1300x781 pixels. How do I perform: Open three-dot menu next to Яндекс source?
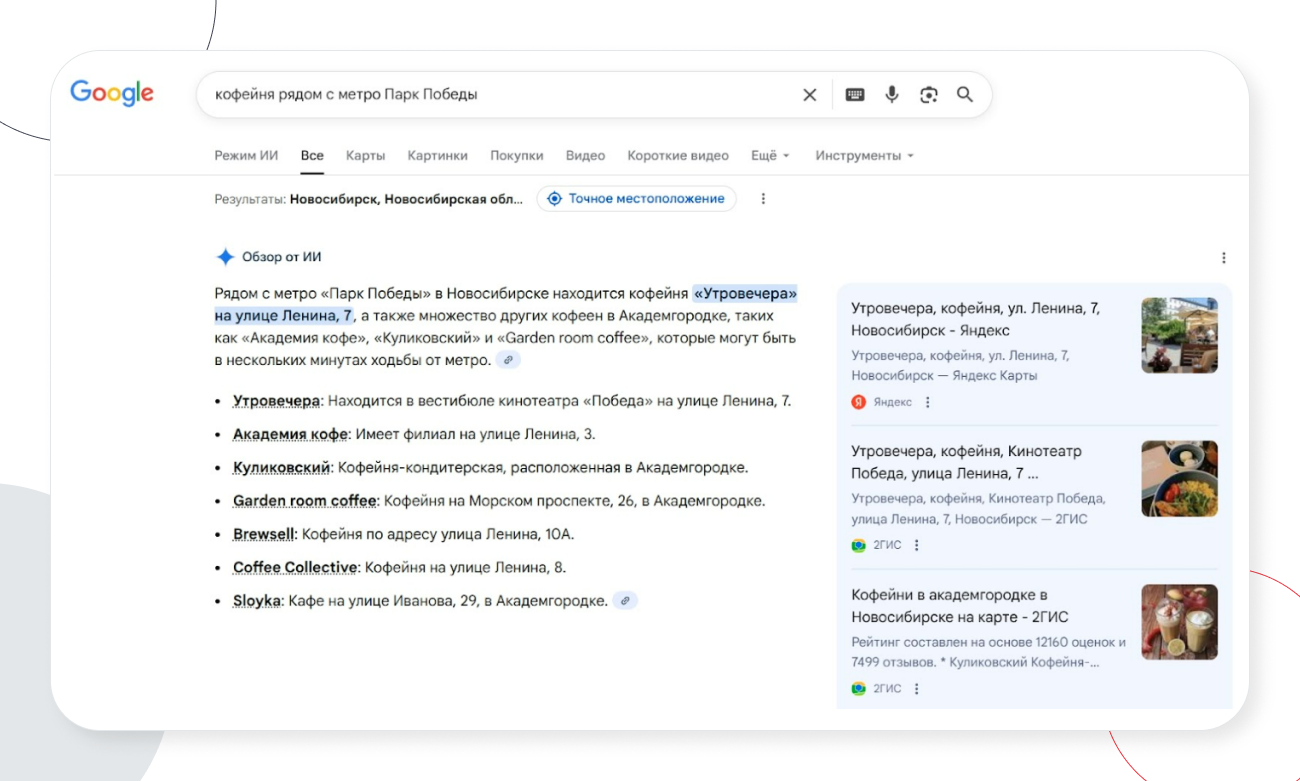927,402
